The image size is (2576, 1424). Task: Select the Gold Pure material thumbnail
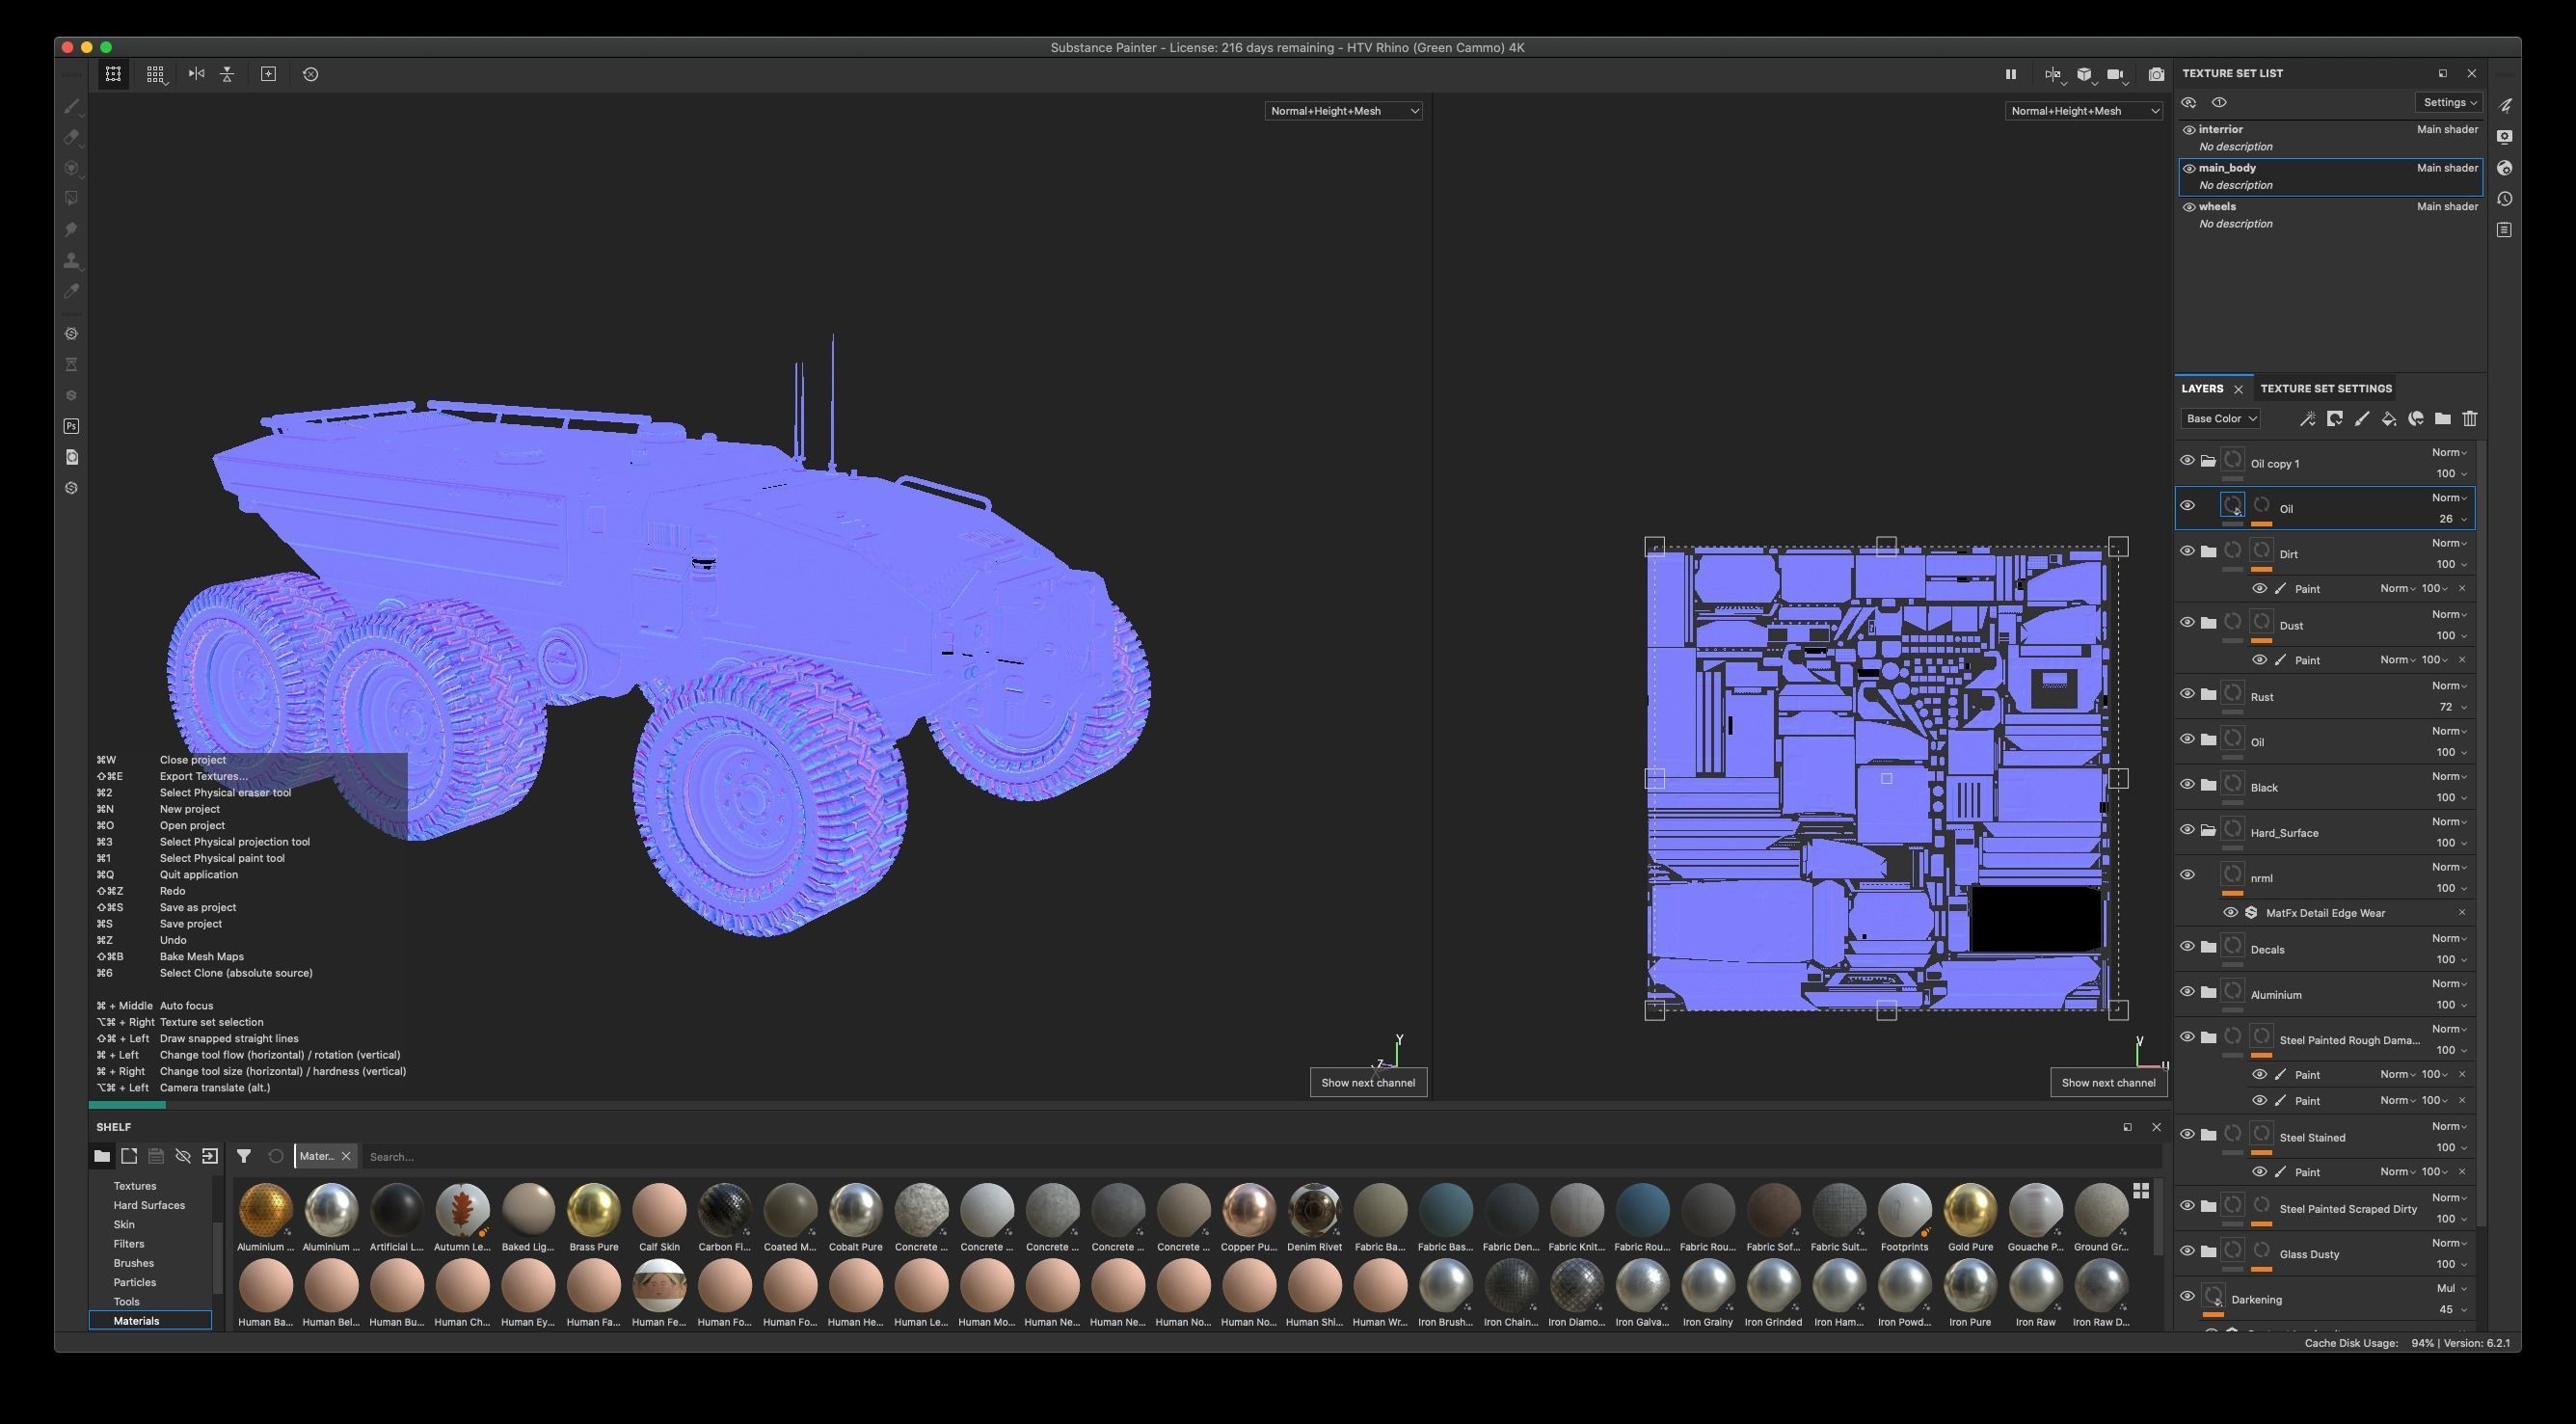(x=1969, y=1209)
